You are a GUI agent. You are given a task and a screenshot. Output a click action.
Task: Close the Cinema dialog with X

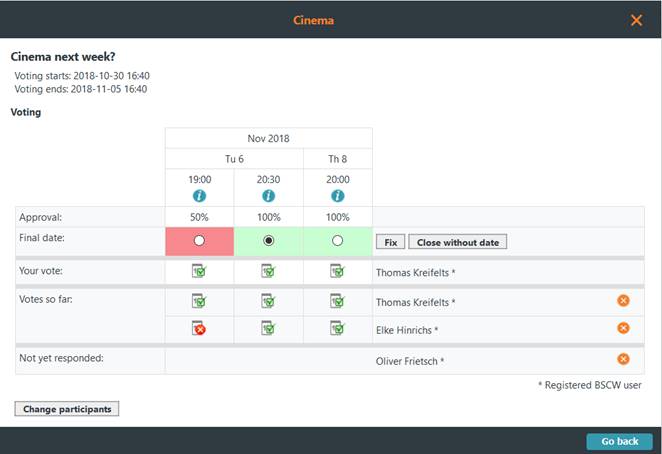click(636, 20)
